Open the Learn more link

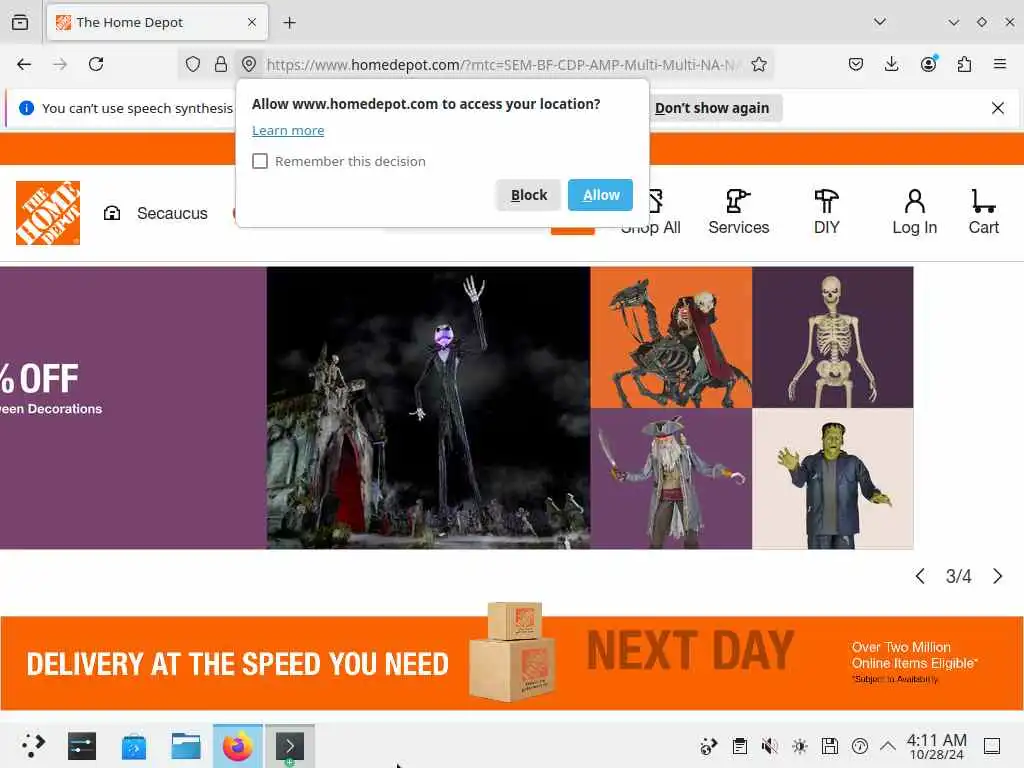288,131
